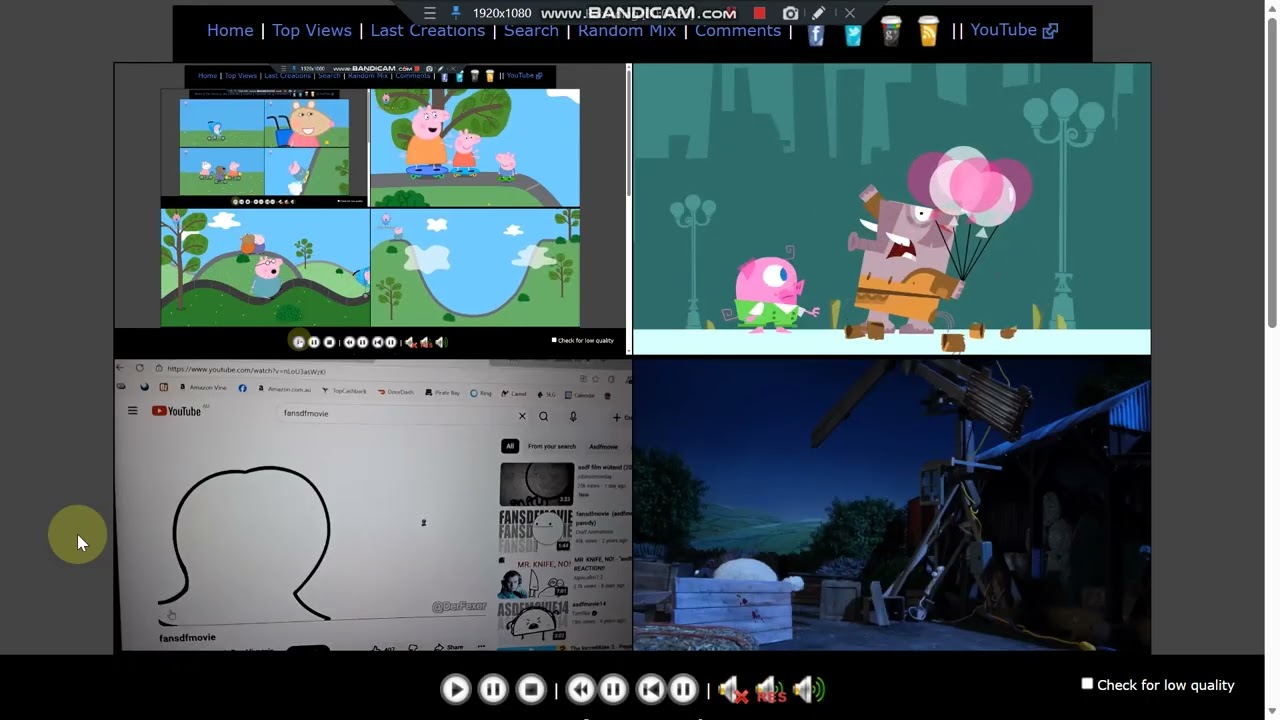The width and height of the screenshot is (1280, 720).
Task: Click the double-arrow rewind button
Action: point(581,689)
